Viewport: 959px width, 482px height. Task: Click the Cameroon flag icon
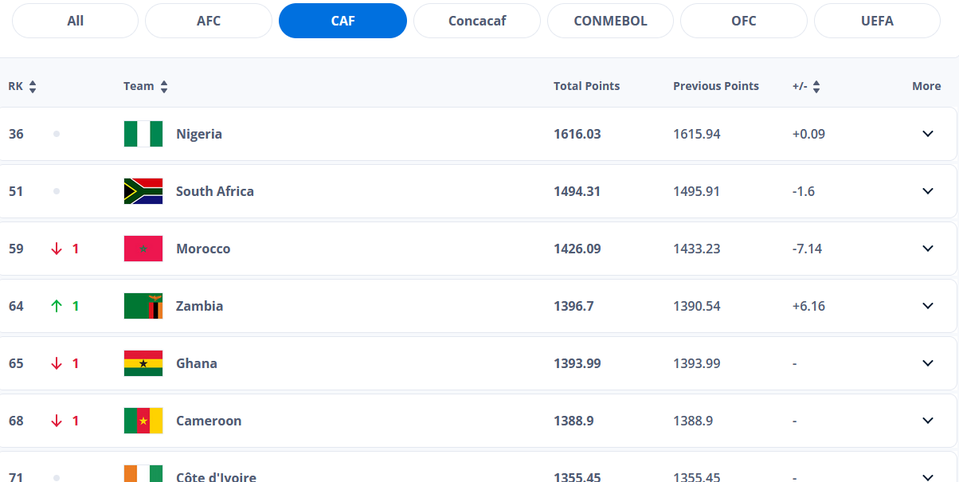(143, 421)
